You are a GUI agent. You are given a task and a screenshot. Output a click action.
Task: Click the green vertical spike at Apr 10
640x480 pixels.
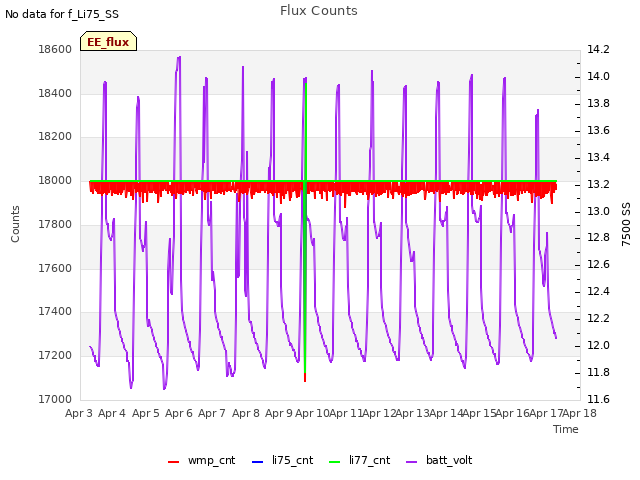coord(305,229)
